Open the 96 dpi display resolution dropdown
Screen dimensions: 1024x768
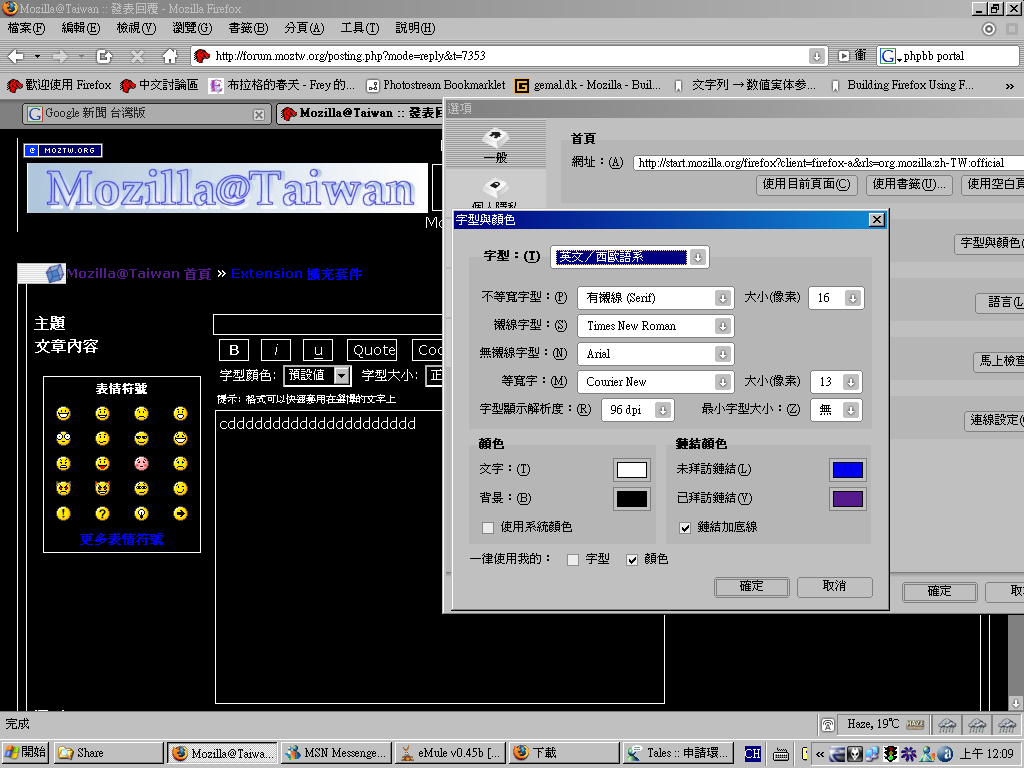637,410
